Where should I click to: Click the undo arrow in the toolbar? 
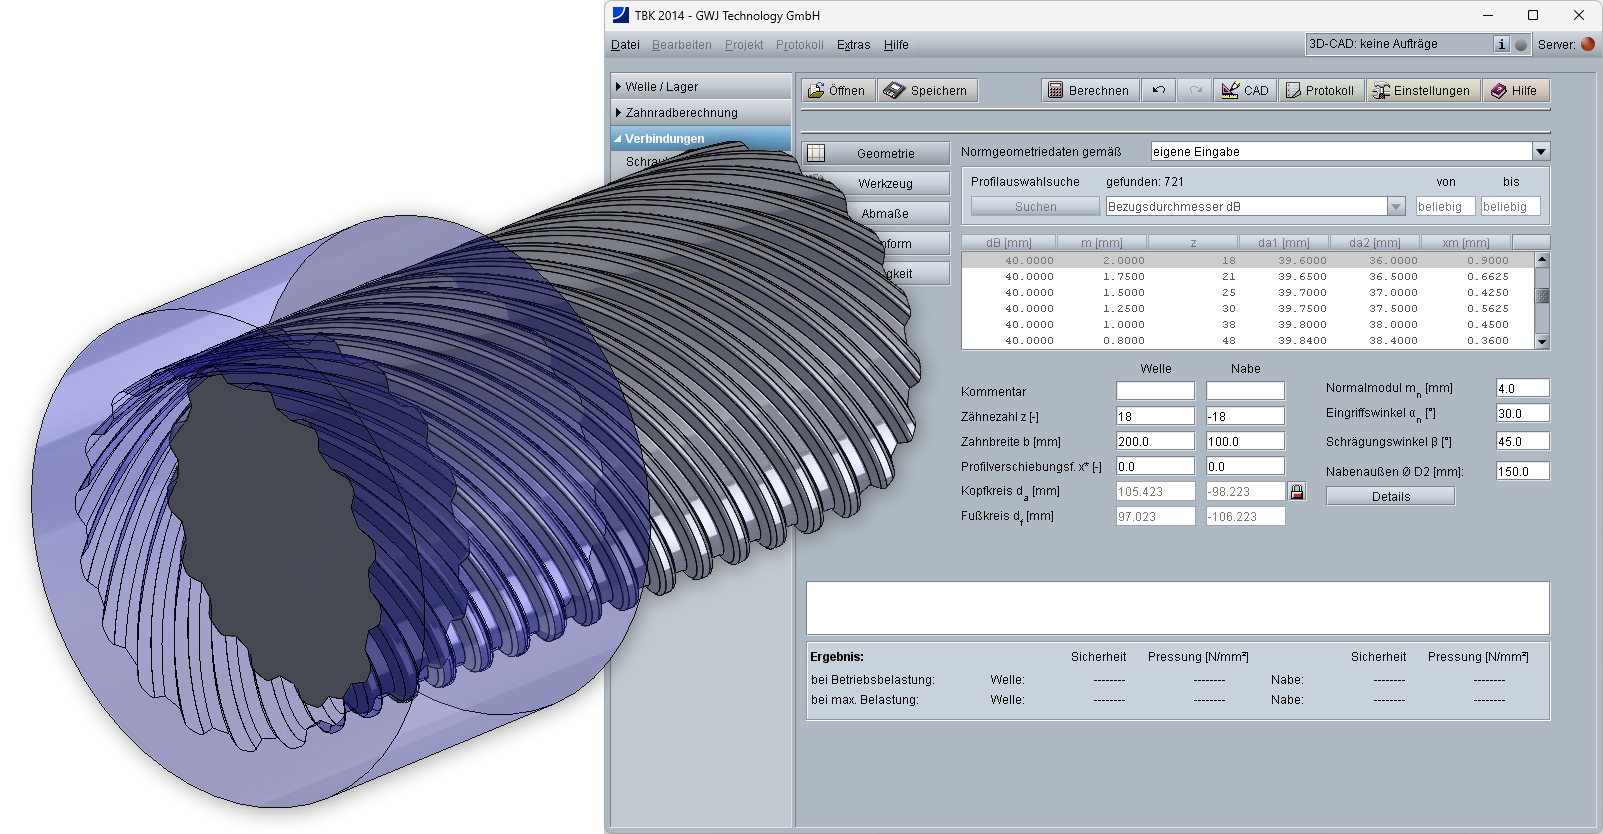(1159, 91)
